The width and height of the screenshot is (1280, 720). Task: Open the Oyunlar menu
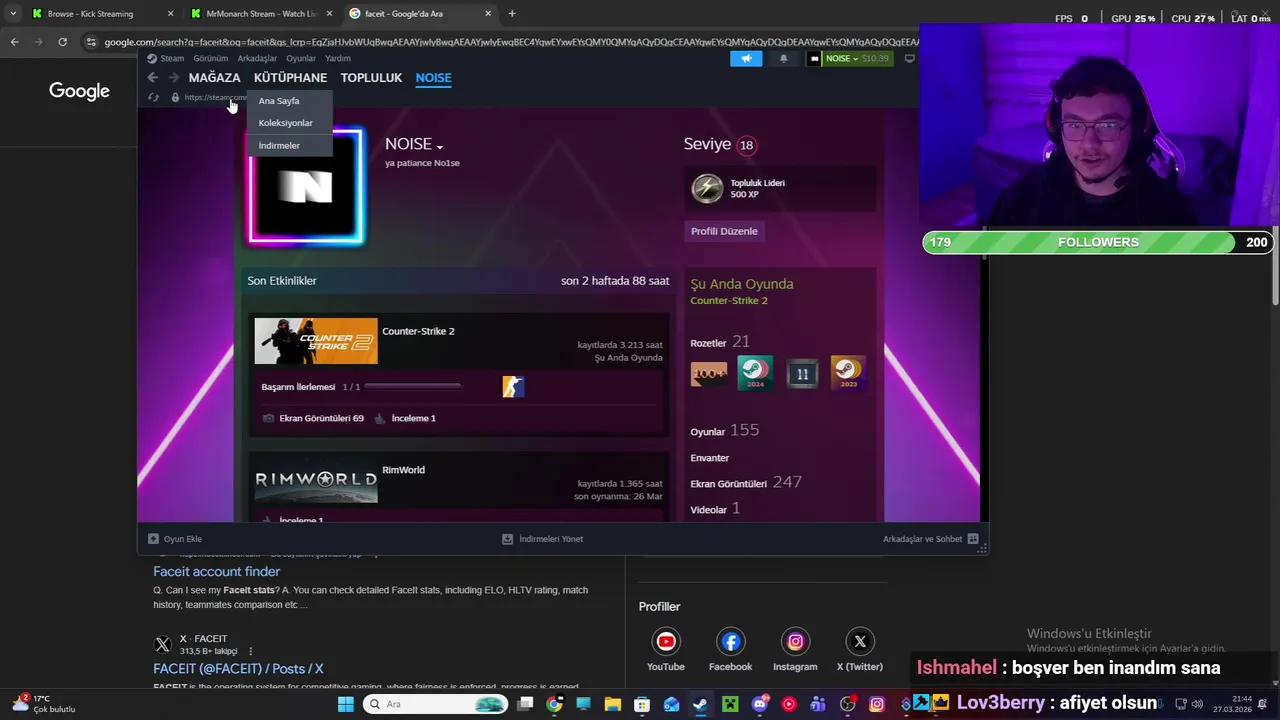click(301, 58)
